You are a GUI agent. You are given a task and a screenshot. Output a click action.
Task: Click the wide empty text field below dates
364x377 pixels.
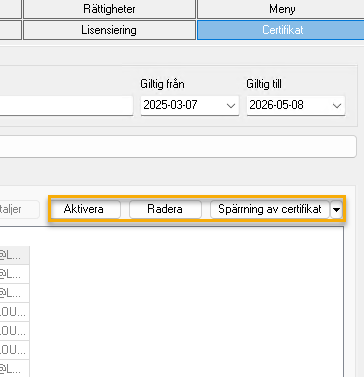tap(178, 146)
